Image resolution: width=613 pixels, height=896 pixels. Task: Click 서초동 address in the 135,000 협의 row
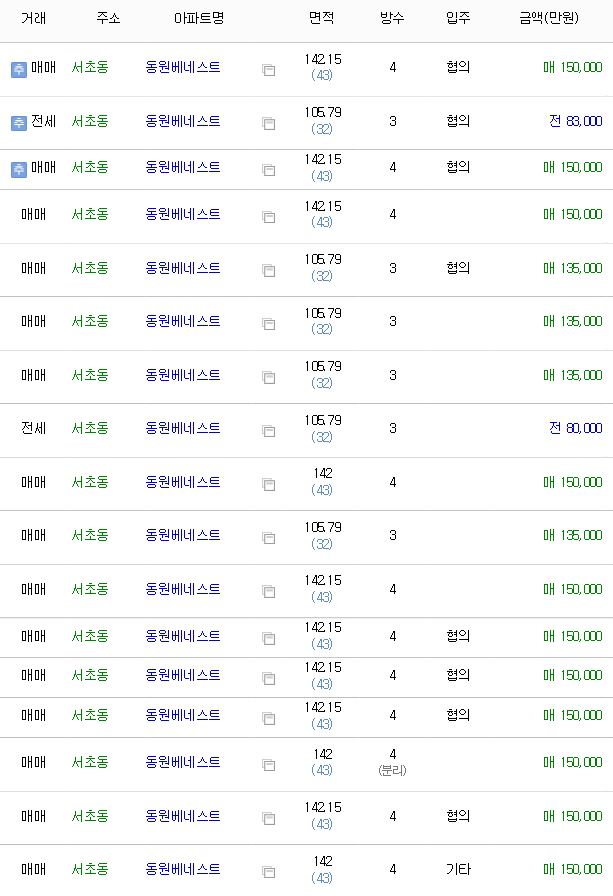(x=90, y=268)
